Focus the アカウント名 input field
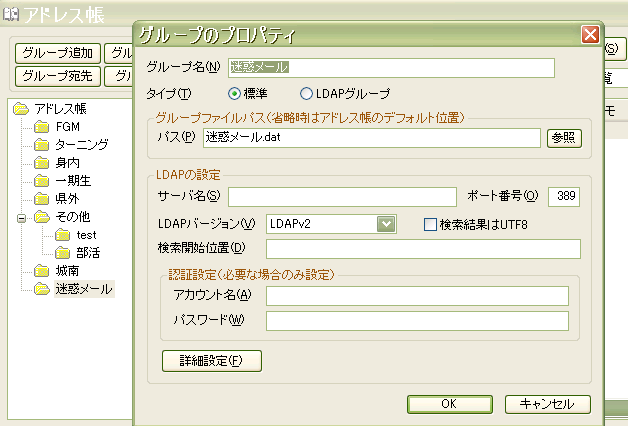628x426 pixels. click(417, 296)
